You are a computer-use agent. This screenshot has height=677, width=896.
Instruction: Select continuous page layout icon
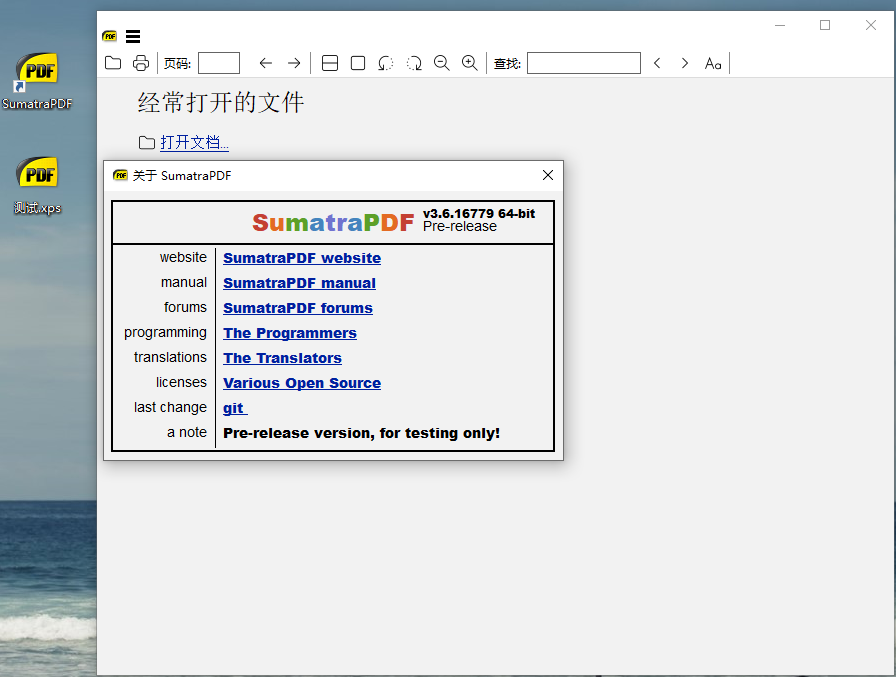[x=330, y=63]
